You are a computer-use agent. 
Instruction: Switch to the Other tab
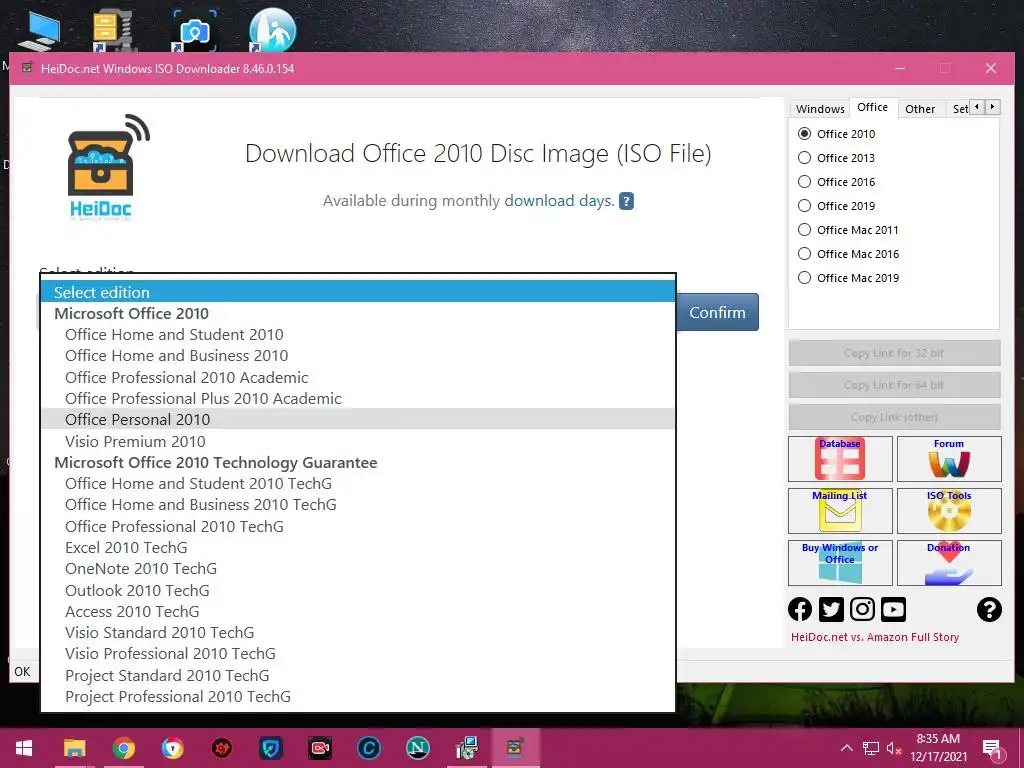tap(920, 108)
